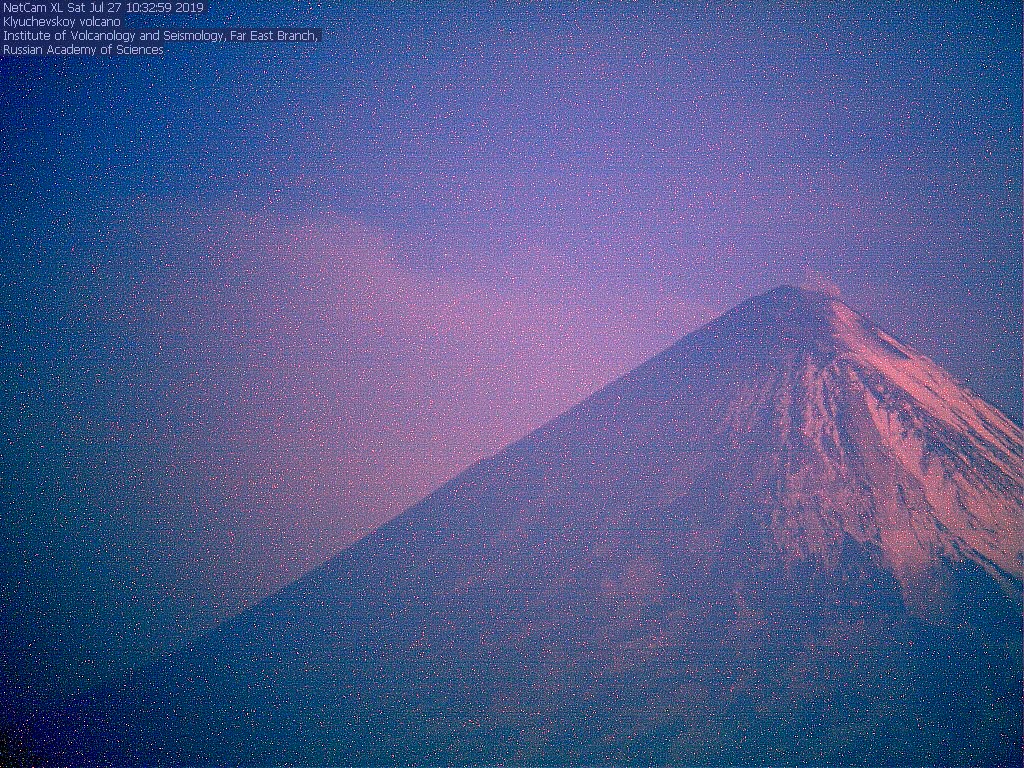Click the NetCam XL timestamp text
The width and height of the screenshot is (1024, 768).
point(103,8)
